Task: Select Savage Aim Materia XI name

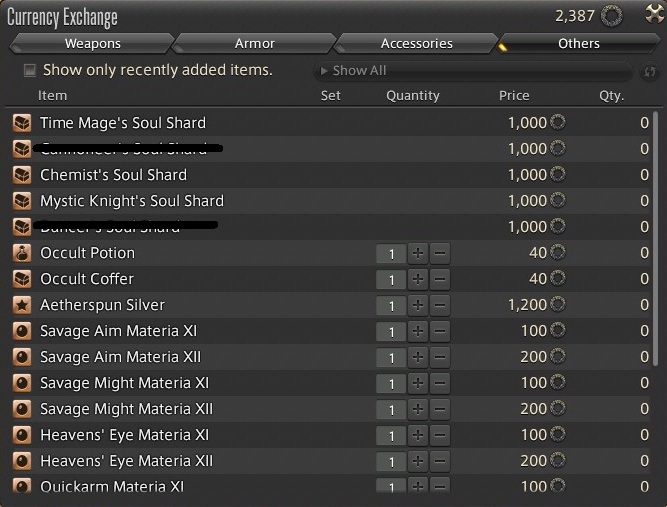Action: tap(119, 331)
